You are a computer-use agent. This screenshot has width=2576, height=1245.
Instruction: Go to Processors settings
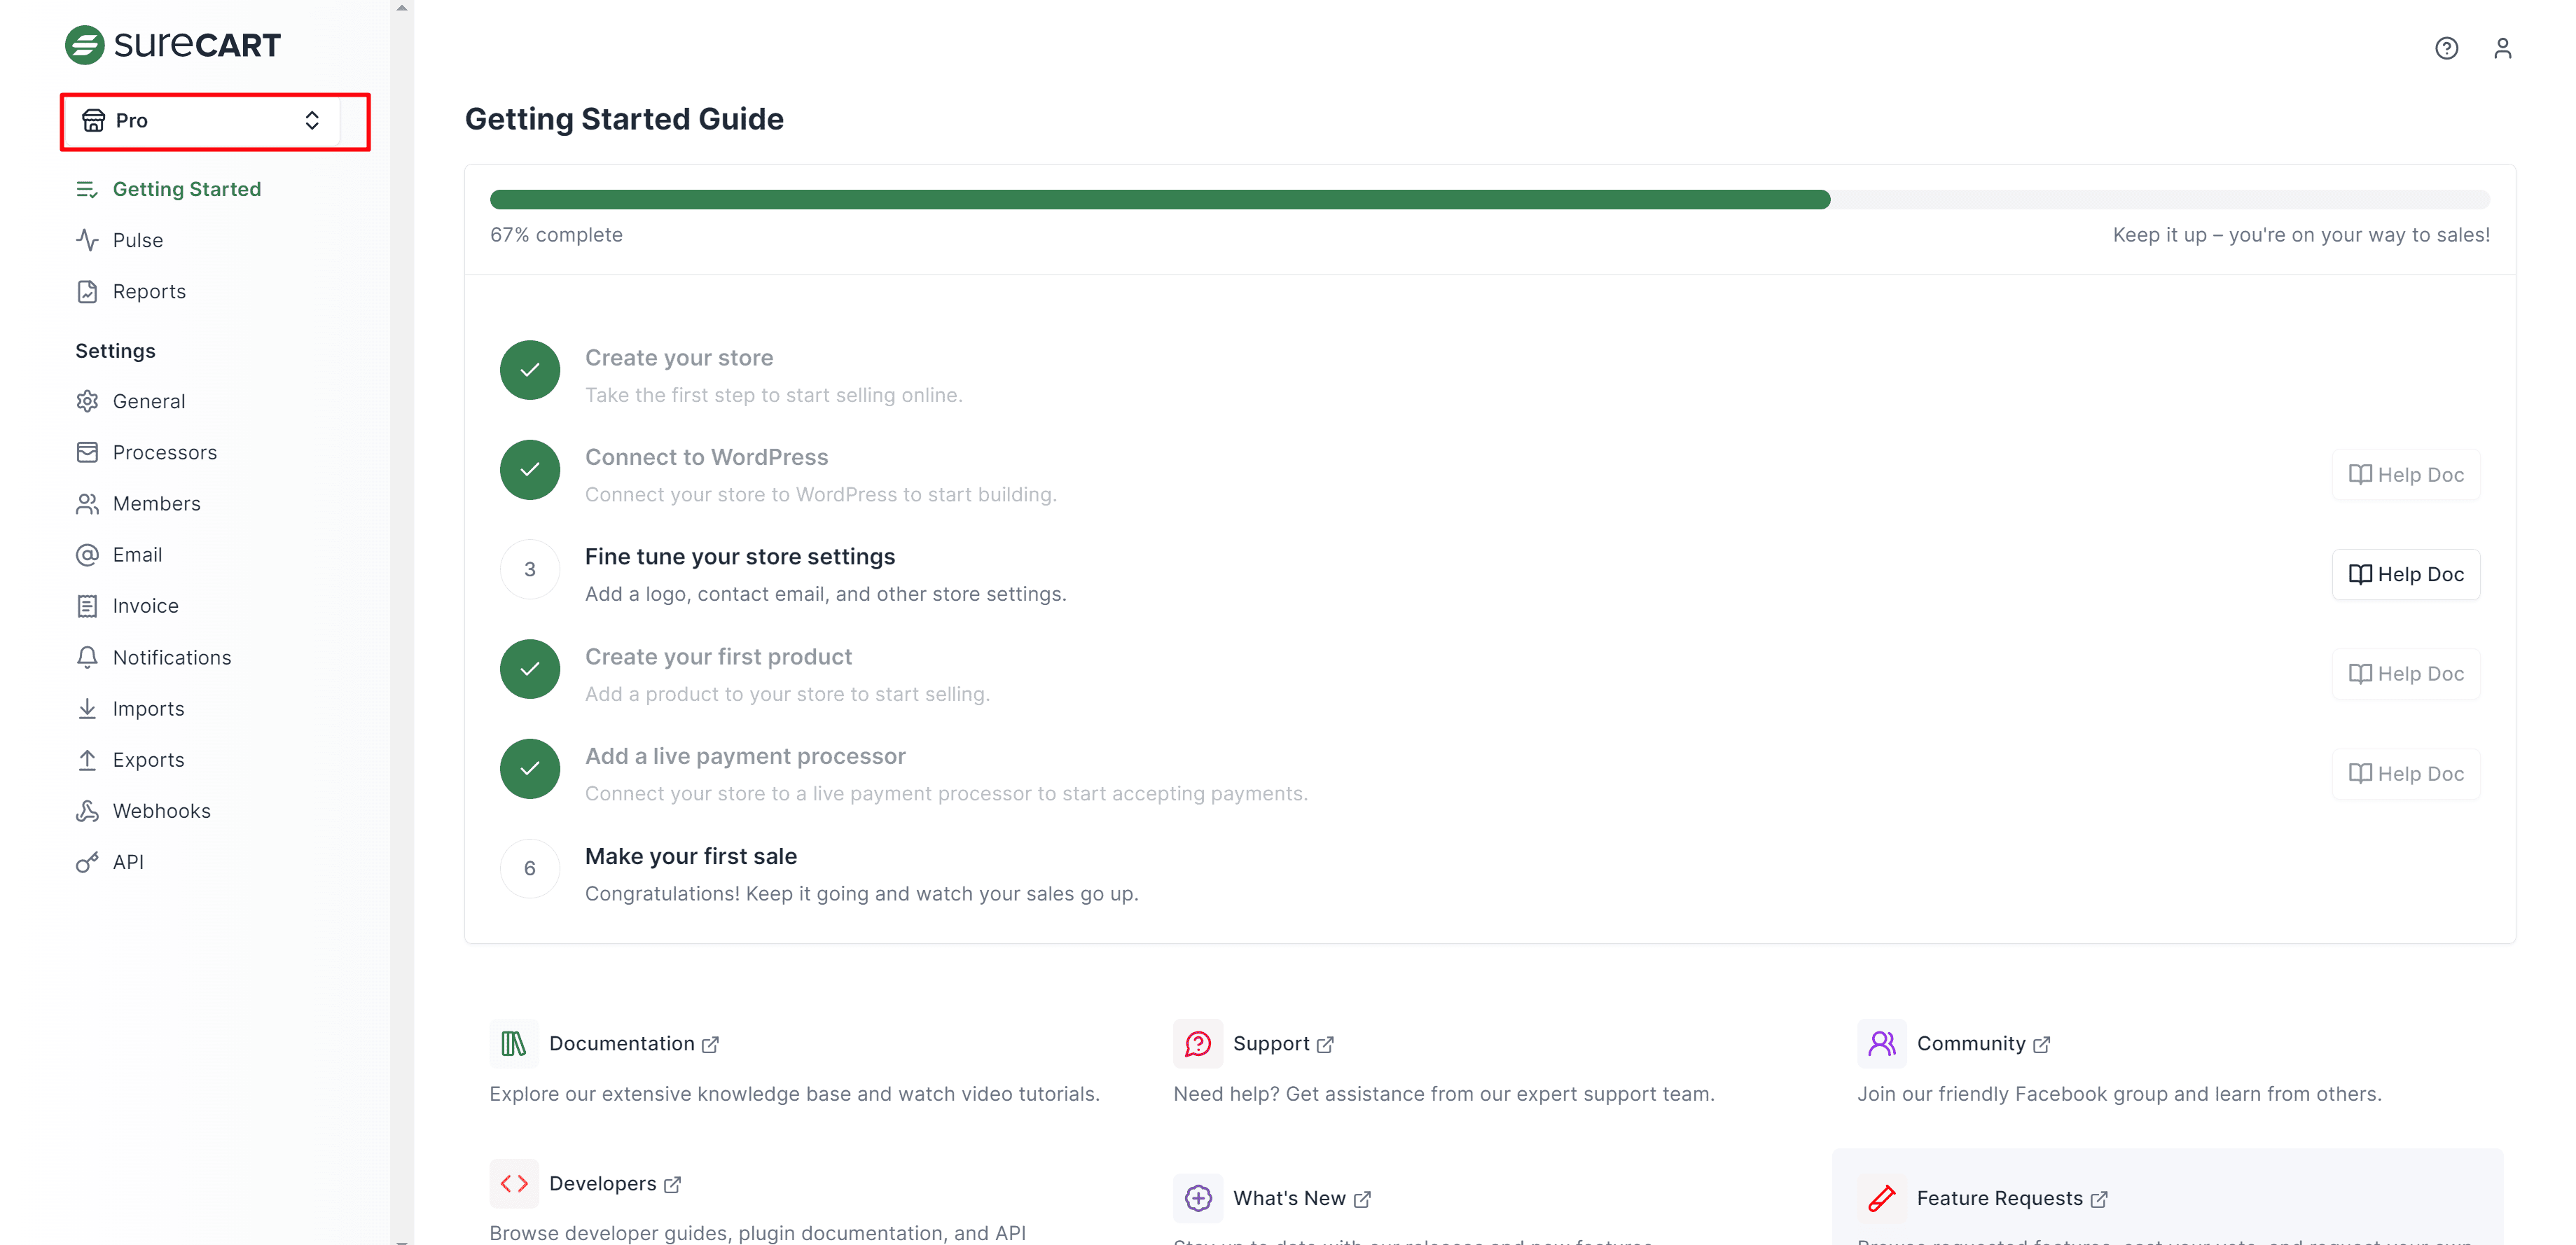point(164,452)
